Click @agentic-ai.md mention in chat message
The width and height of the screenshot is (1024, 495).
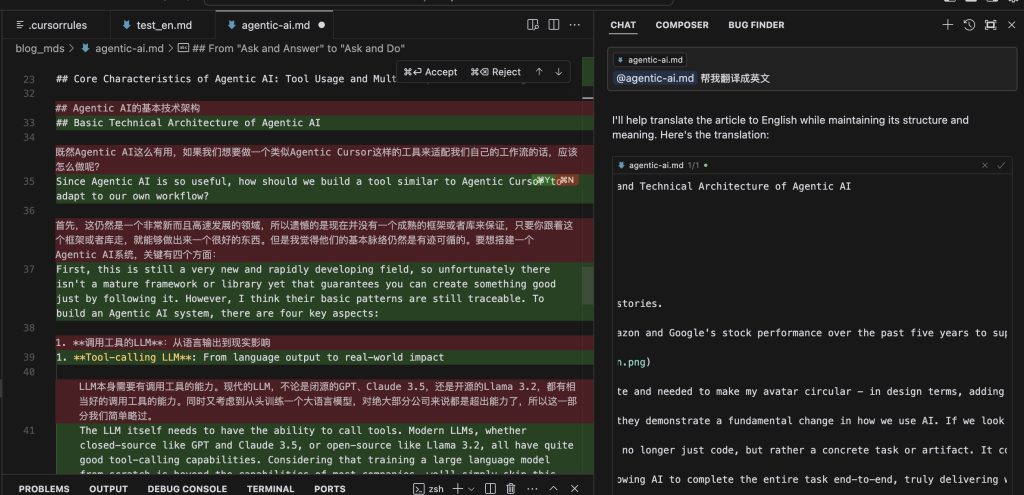click(655, 78)
